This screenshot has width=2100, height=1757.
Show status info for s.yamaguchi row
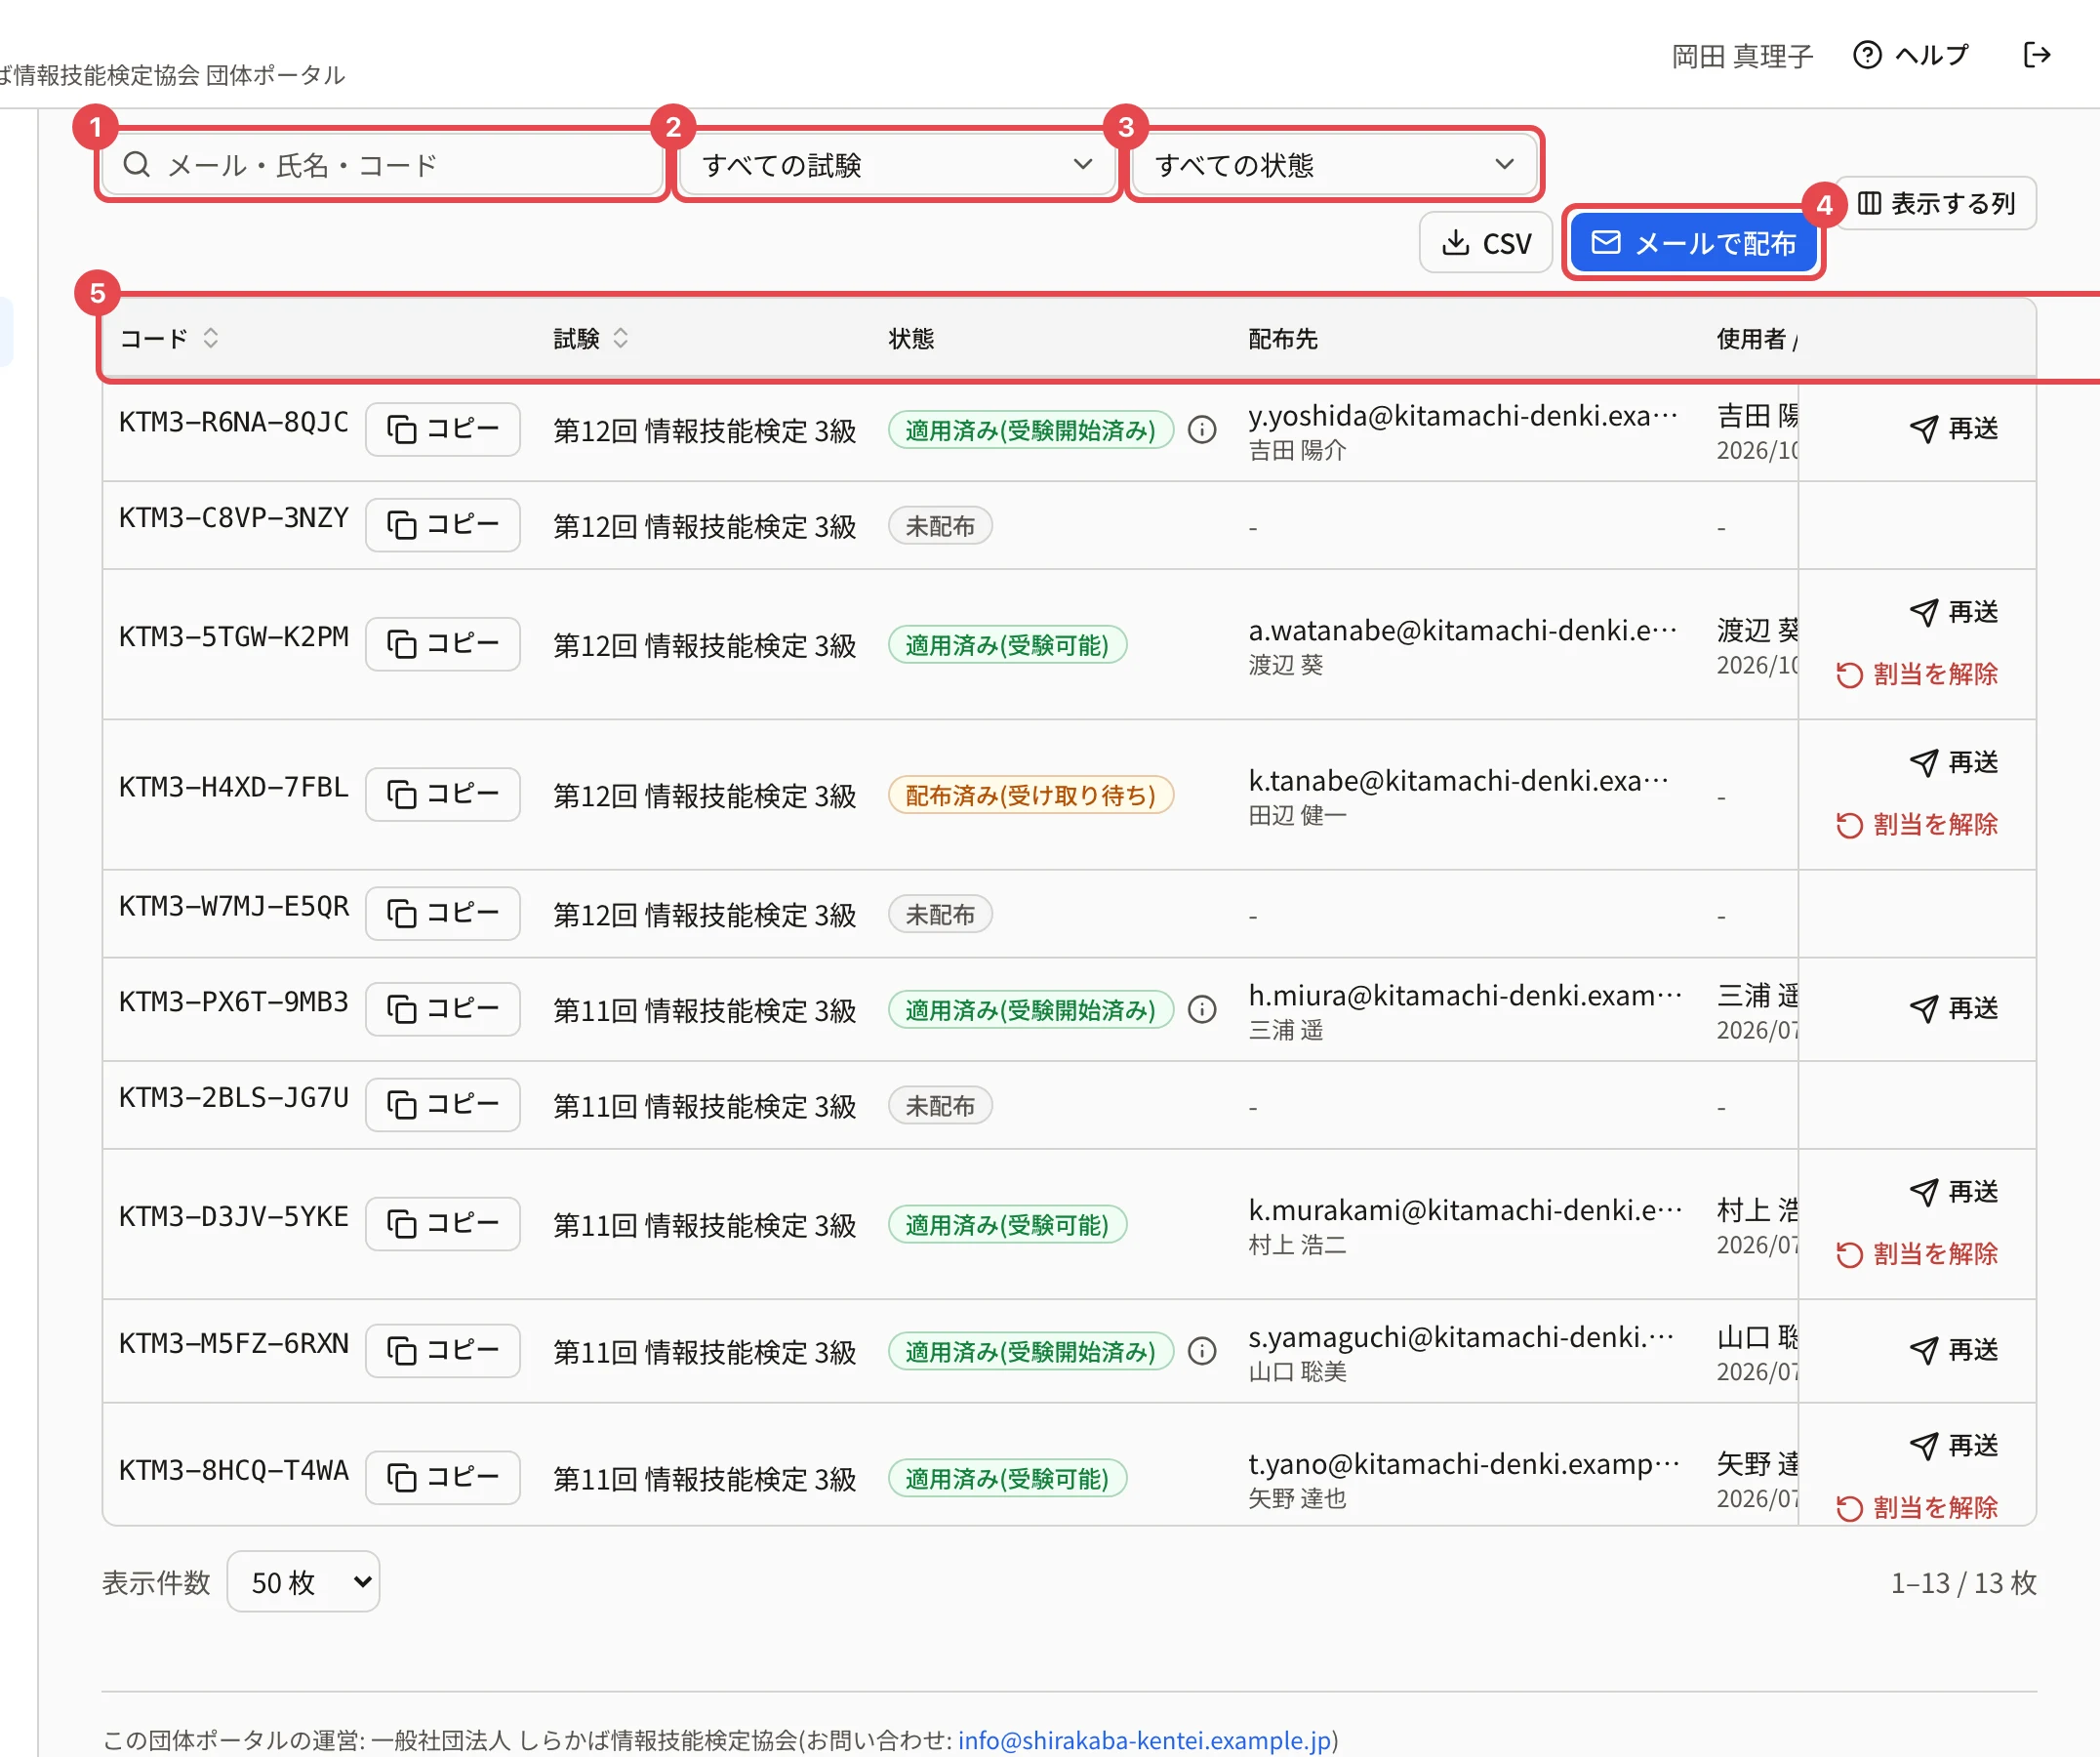pos(1202,1352)
